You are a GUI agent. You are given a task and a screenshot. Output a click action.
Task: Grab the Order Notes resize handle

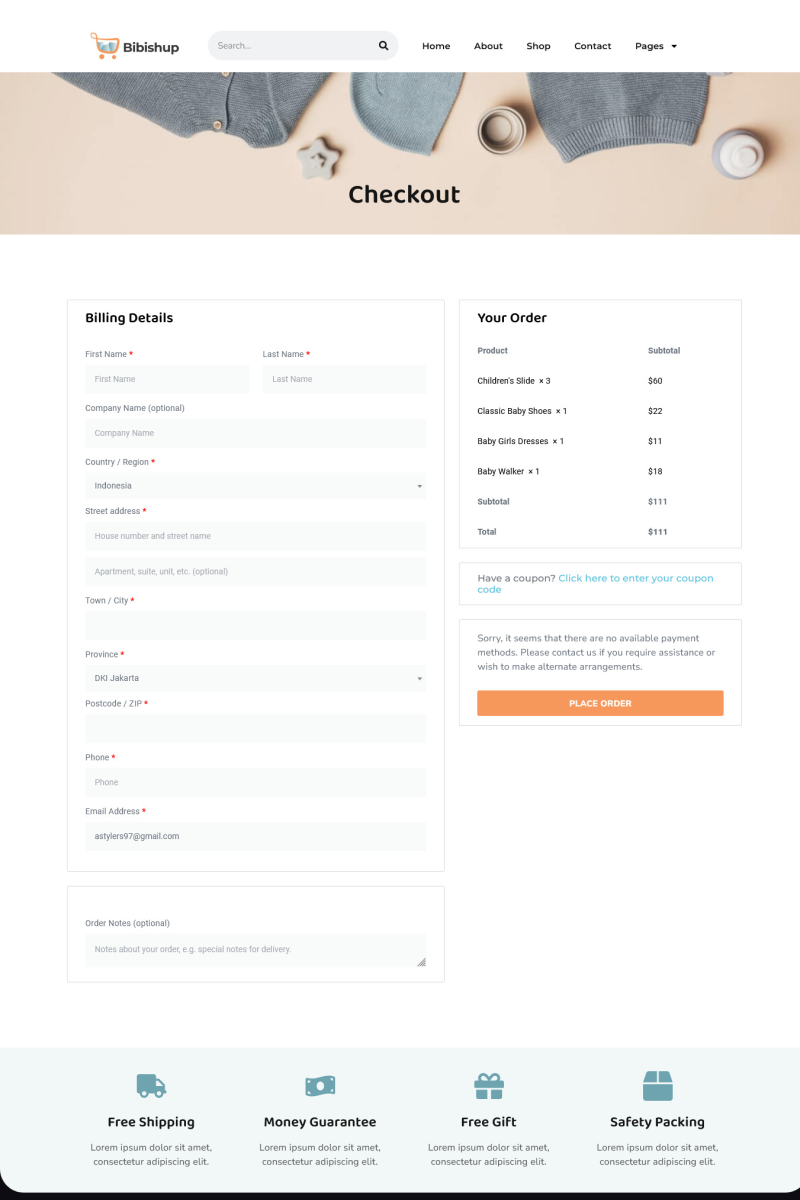pos(421,962)
